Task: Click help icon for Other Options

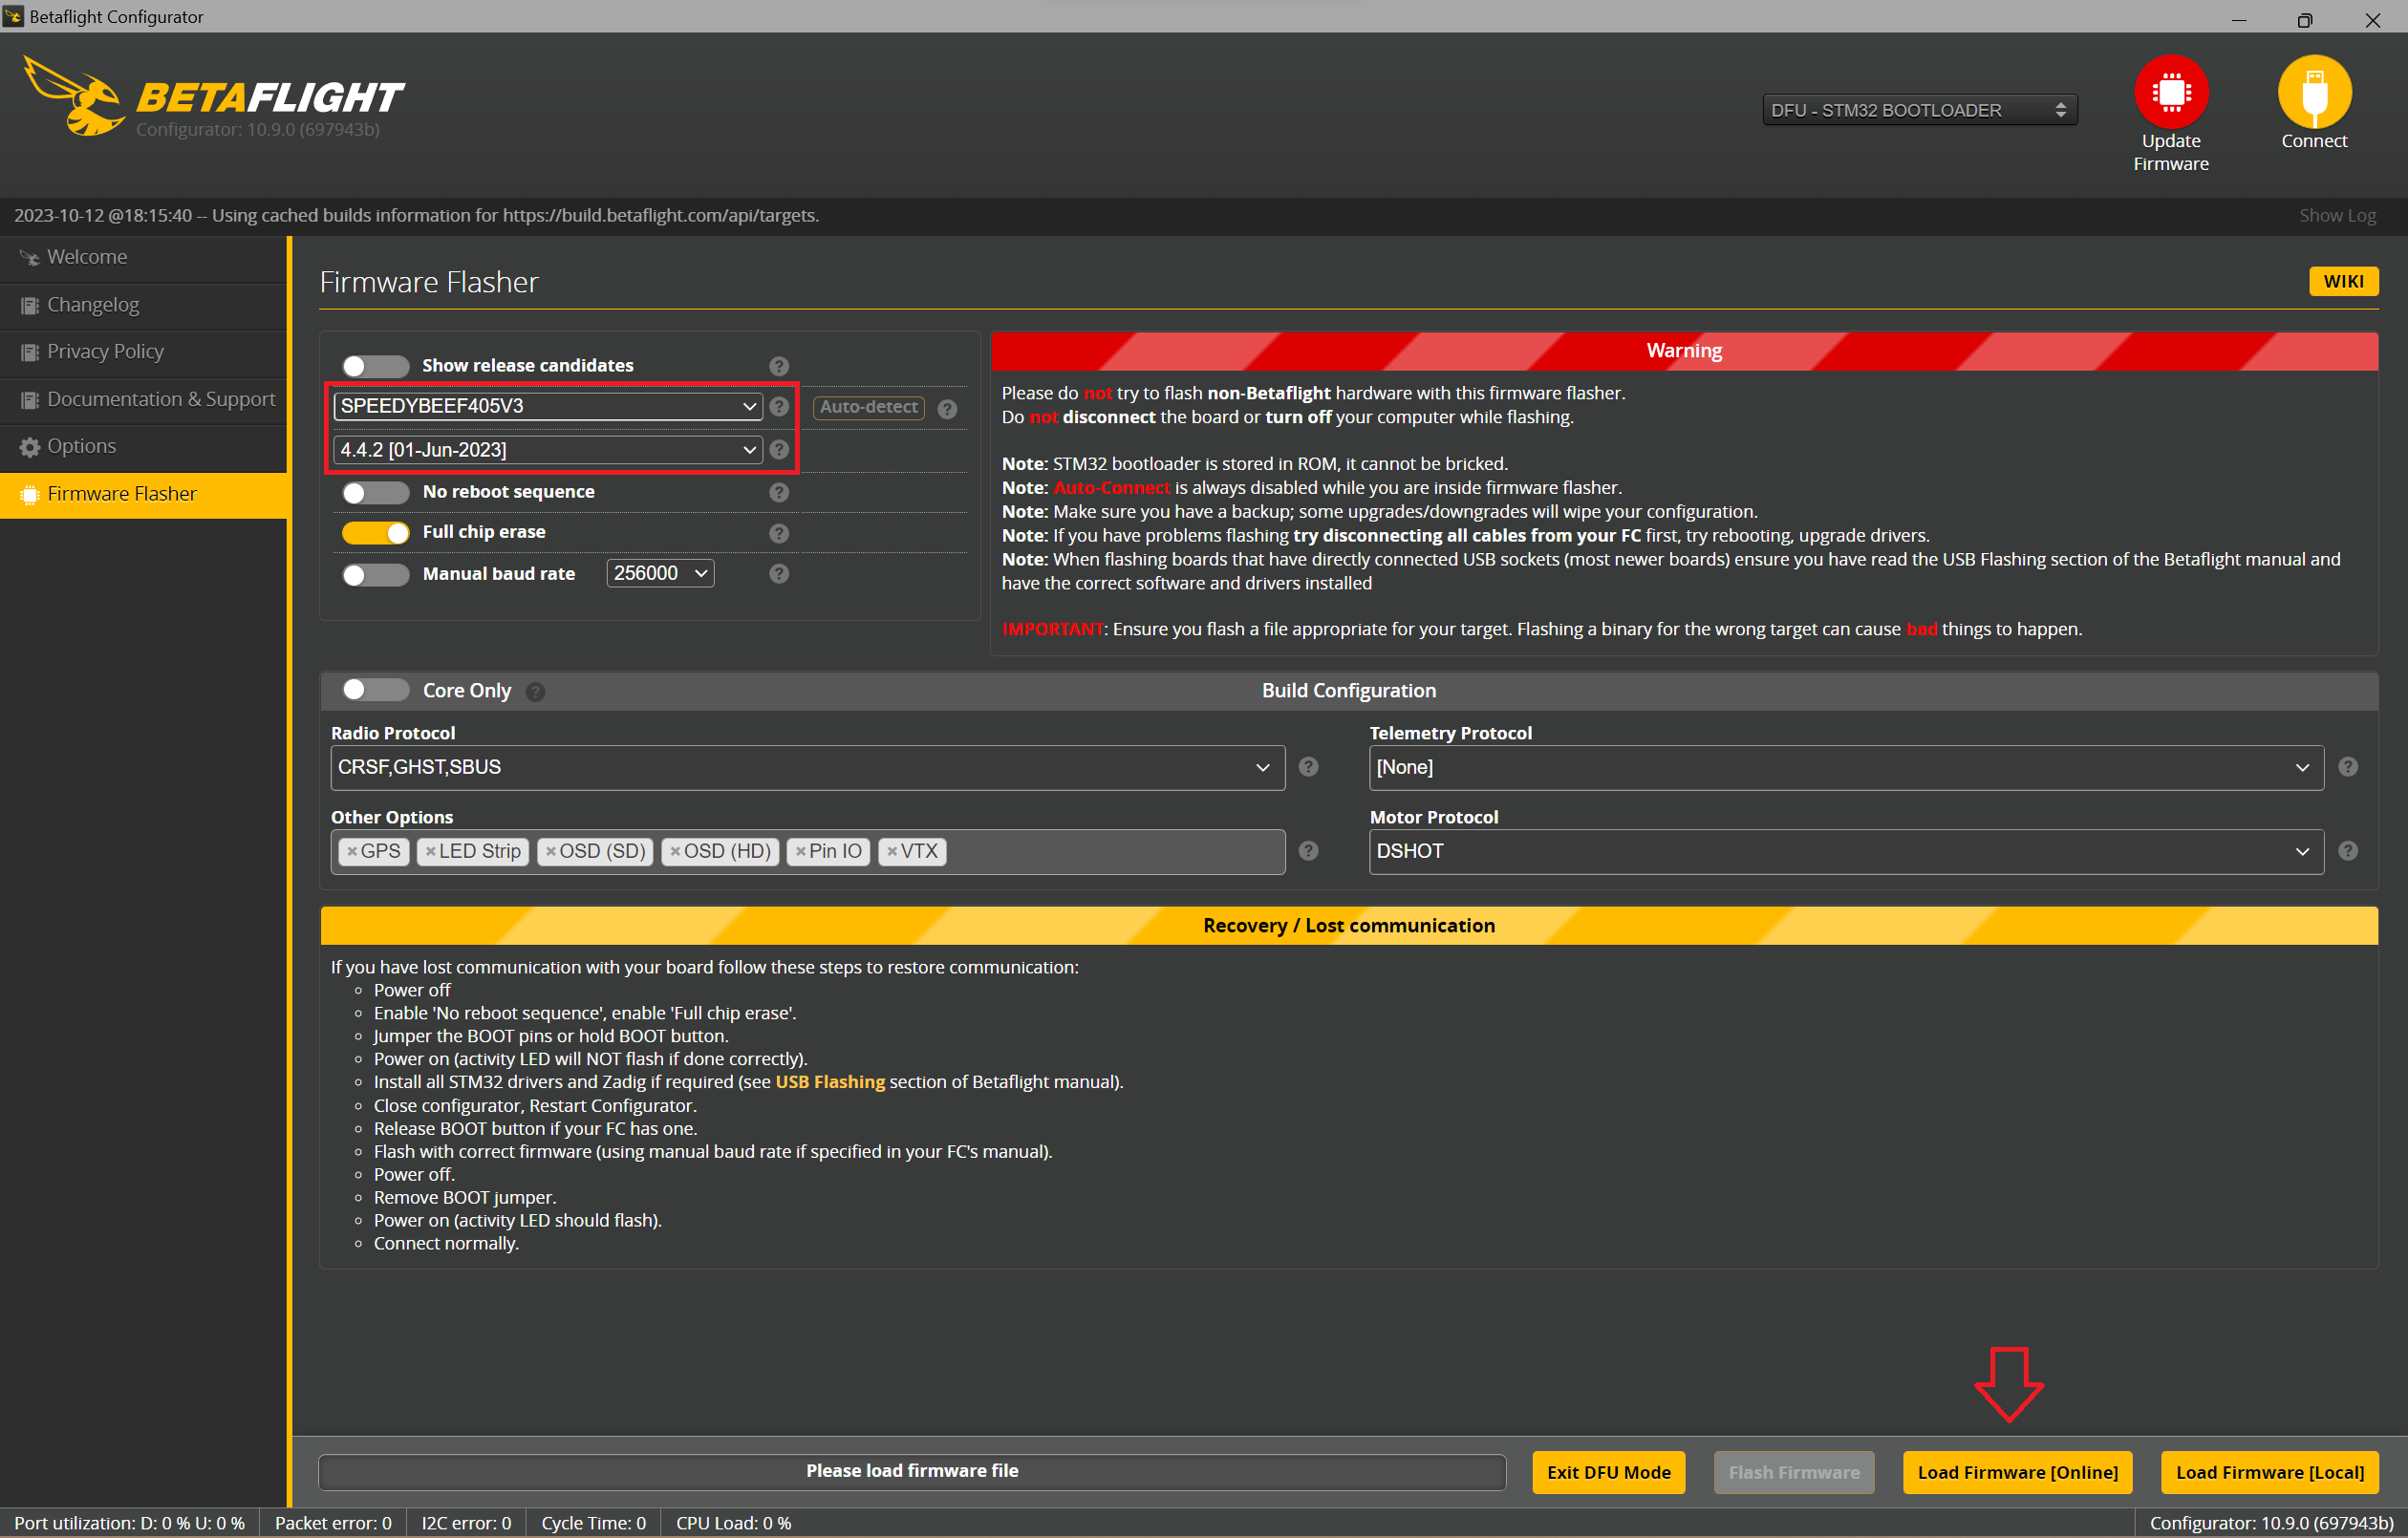Action: [1308, 851]
